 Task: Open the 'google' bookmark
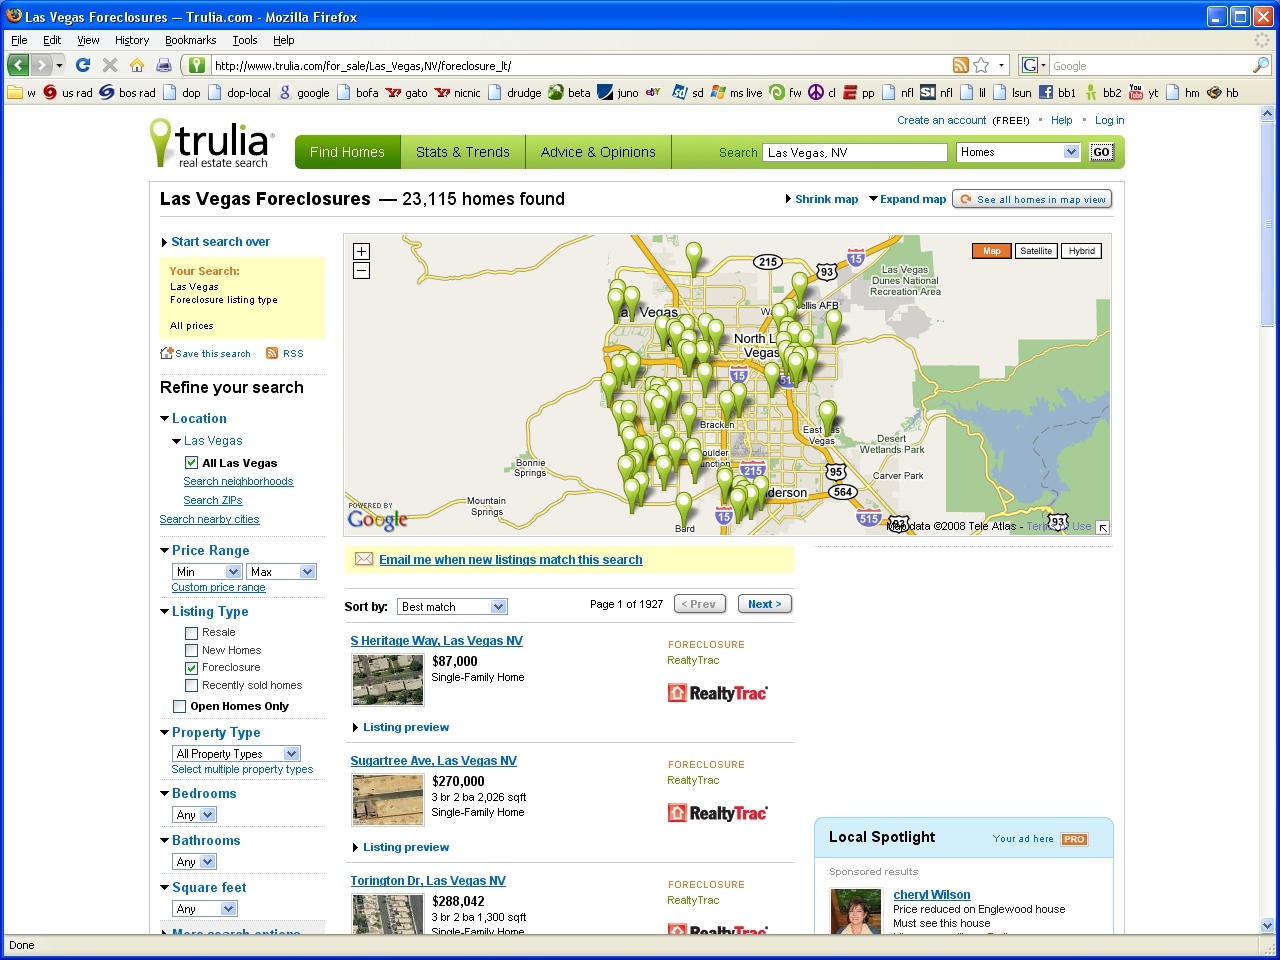point(304,93)
